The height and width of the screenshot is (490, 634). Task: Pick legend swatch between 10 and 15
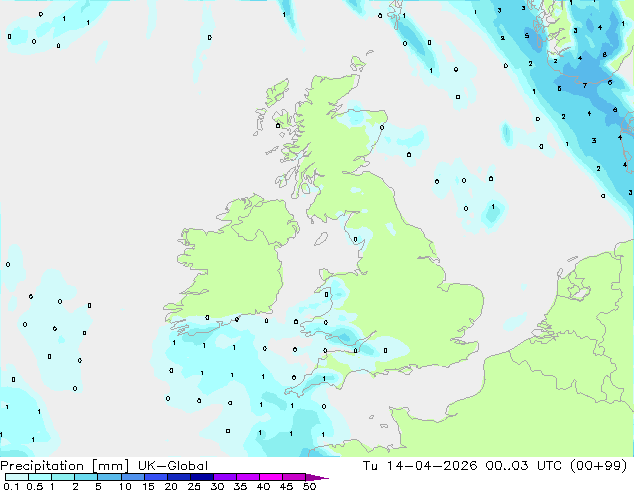[x=133, y=477]
